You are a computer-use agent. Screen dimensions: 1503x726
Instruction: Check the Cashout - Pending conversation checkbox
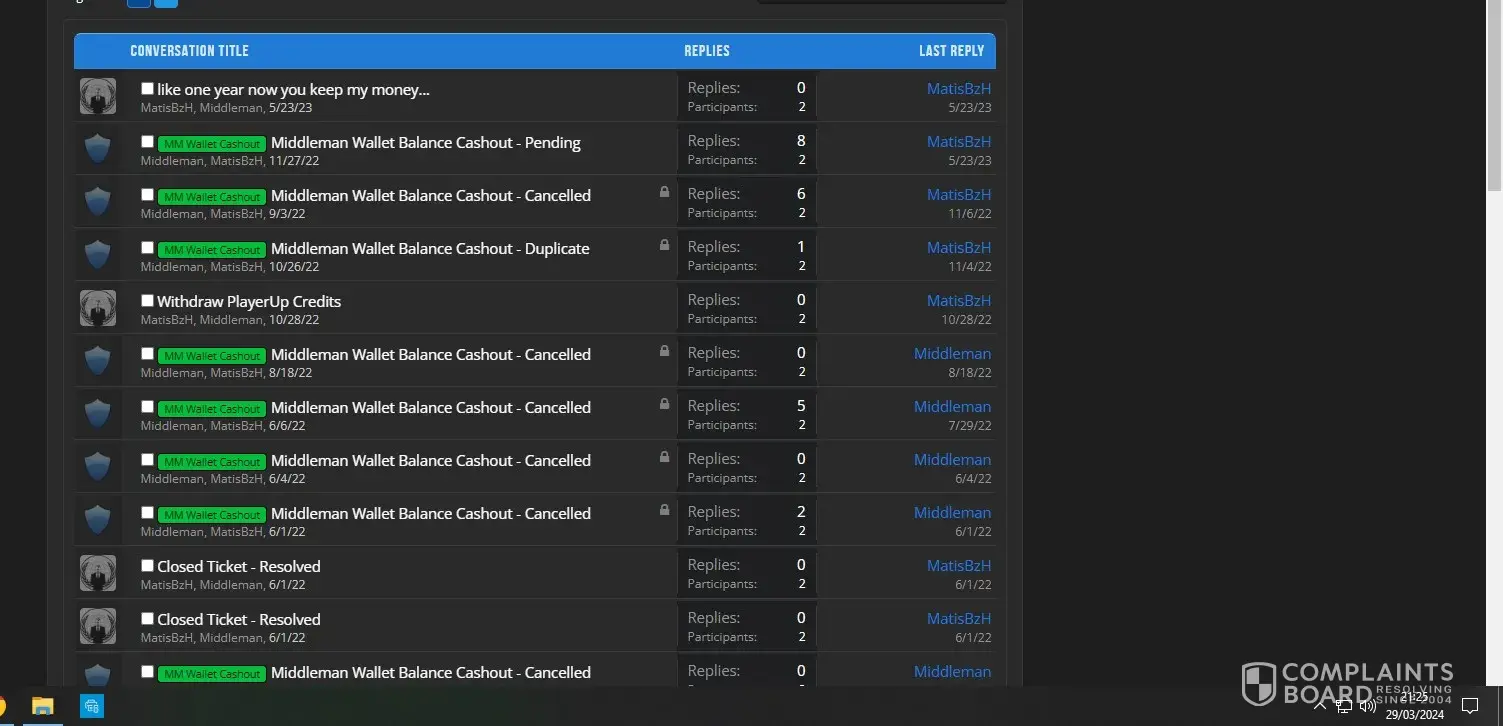148,142
